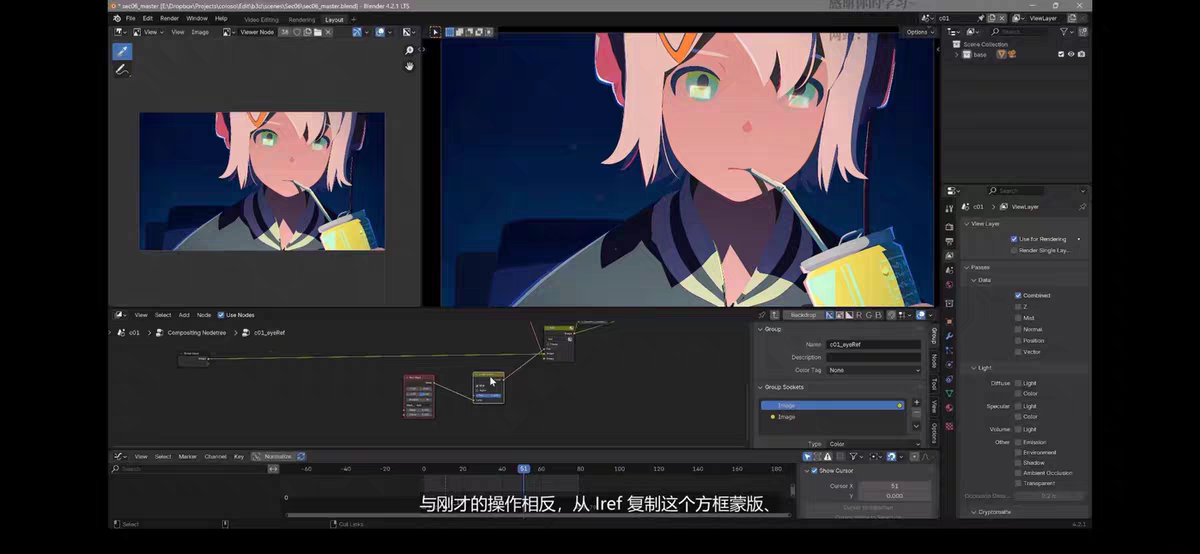This screenshot has height=554, width=1200.
Task: Select the Sample eyedropper tool
Action: (122, 51)
